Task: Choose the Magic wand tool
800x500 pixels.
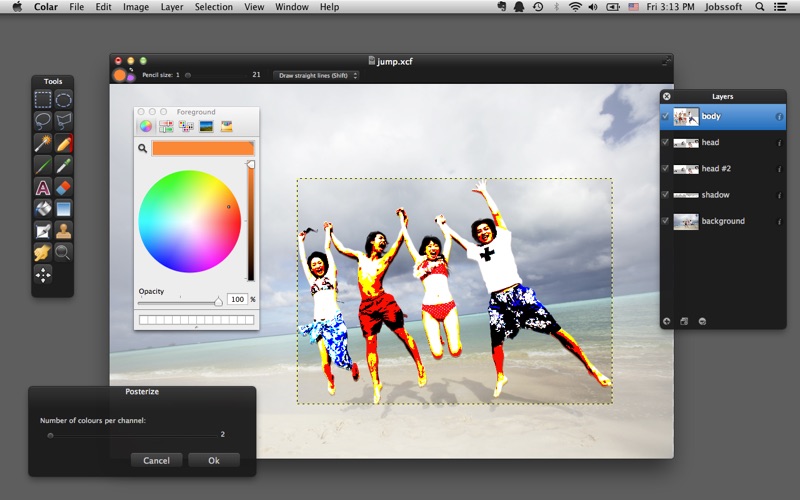Action: pos(43,144)
